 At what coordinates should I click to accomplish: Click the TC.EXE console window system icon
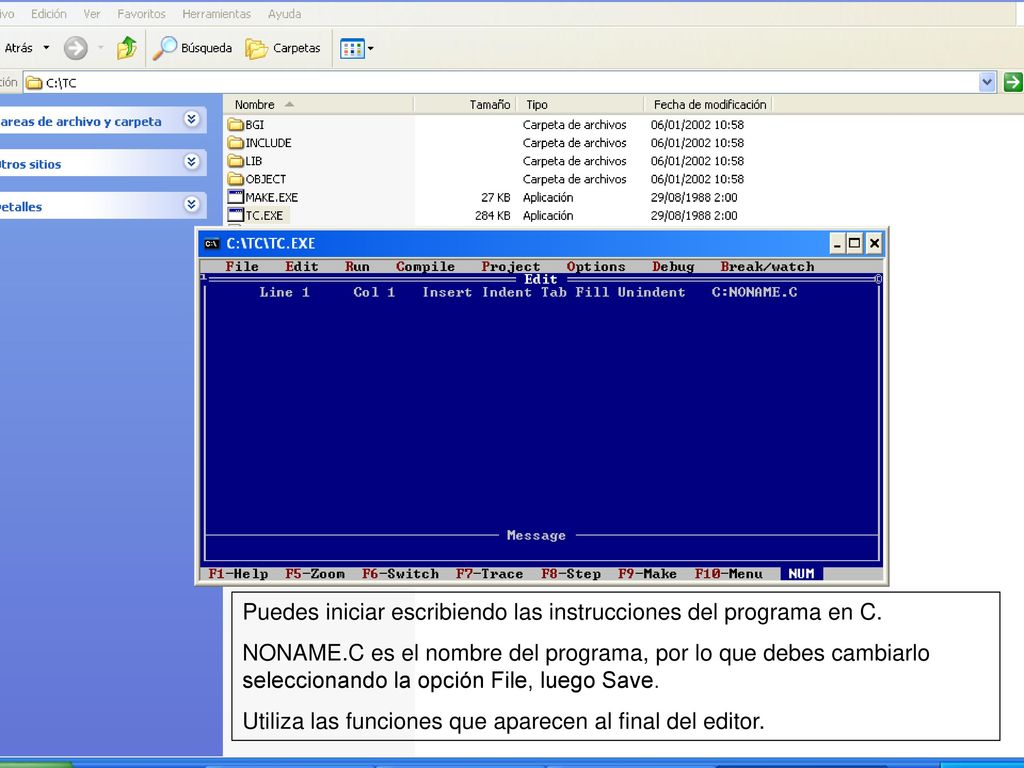click(x=212, y=244)
